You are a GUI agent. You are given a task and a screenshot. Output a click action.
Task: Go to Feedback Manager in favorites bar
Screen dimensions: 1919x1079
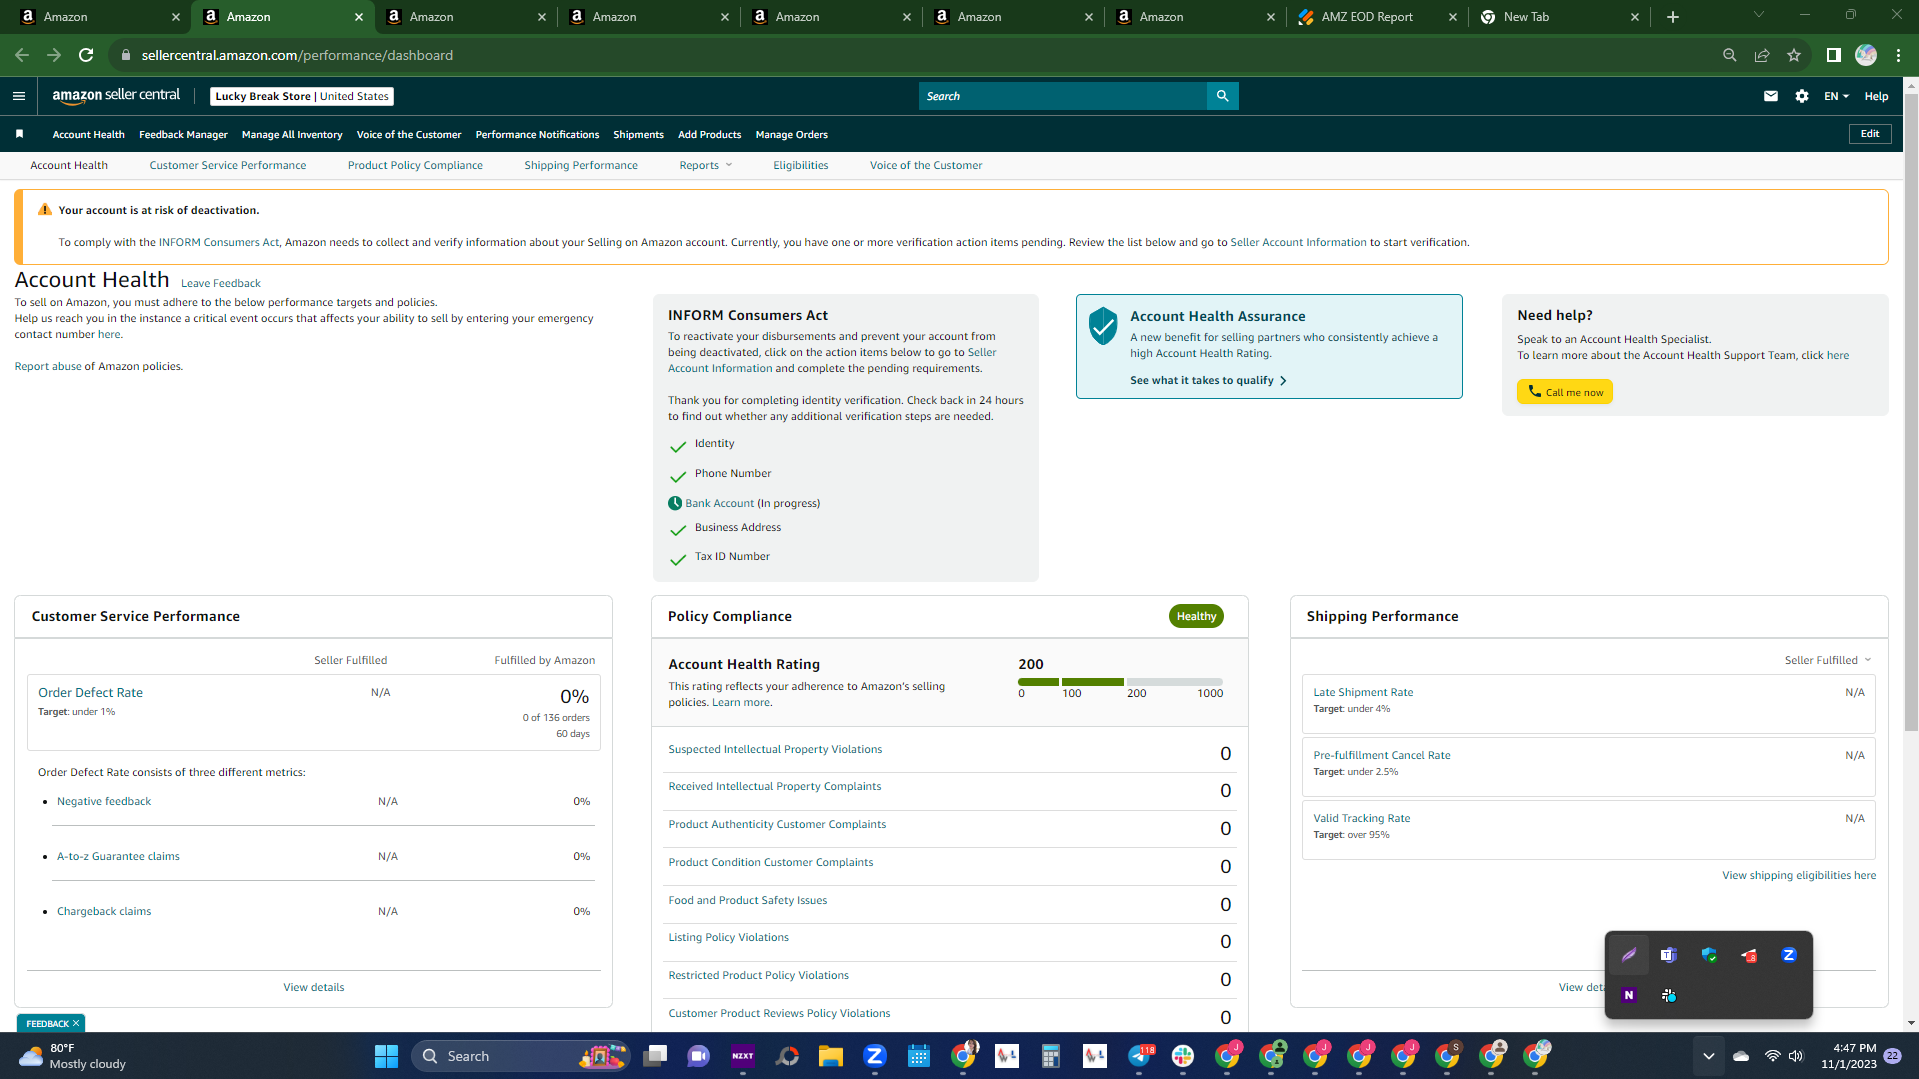(x=183, y=134)
